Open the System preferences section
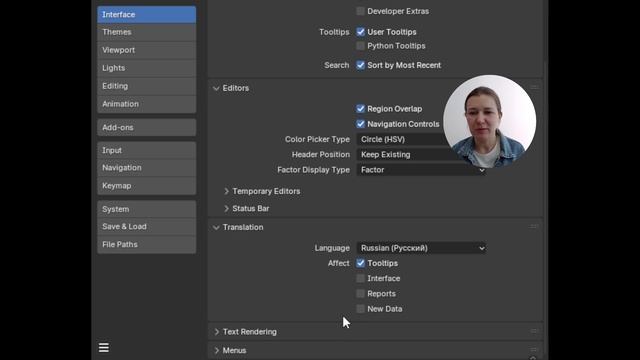The width and height of the screenshot is (640, 360). (147, 209)
